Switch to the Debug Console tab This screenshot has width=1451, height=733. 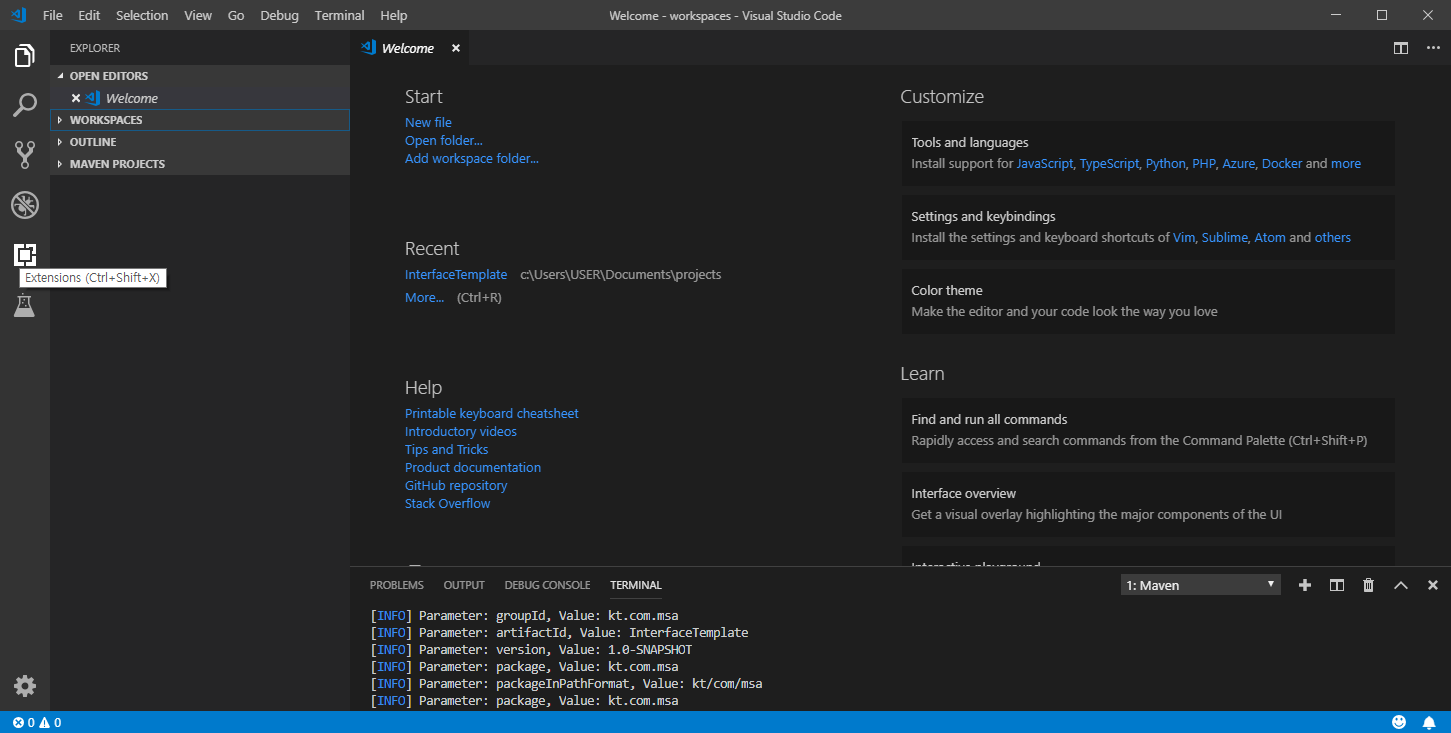click(547, 585)
